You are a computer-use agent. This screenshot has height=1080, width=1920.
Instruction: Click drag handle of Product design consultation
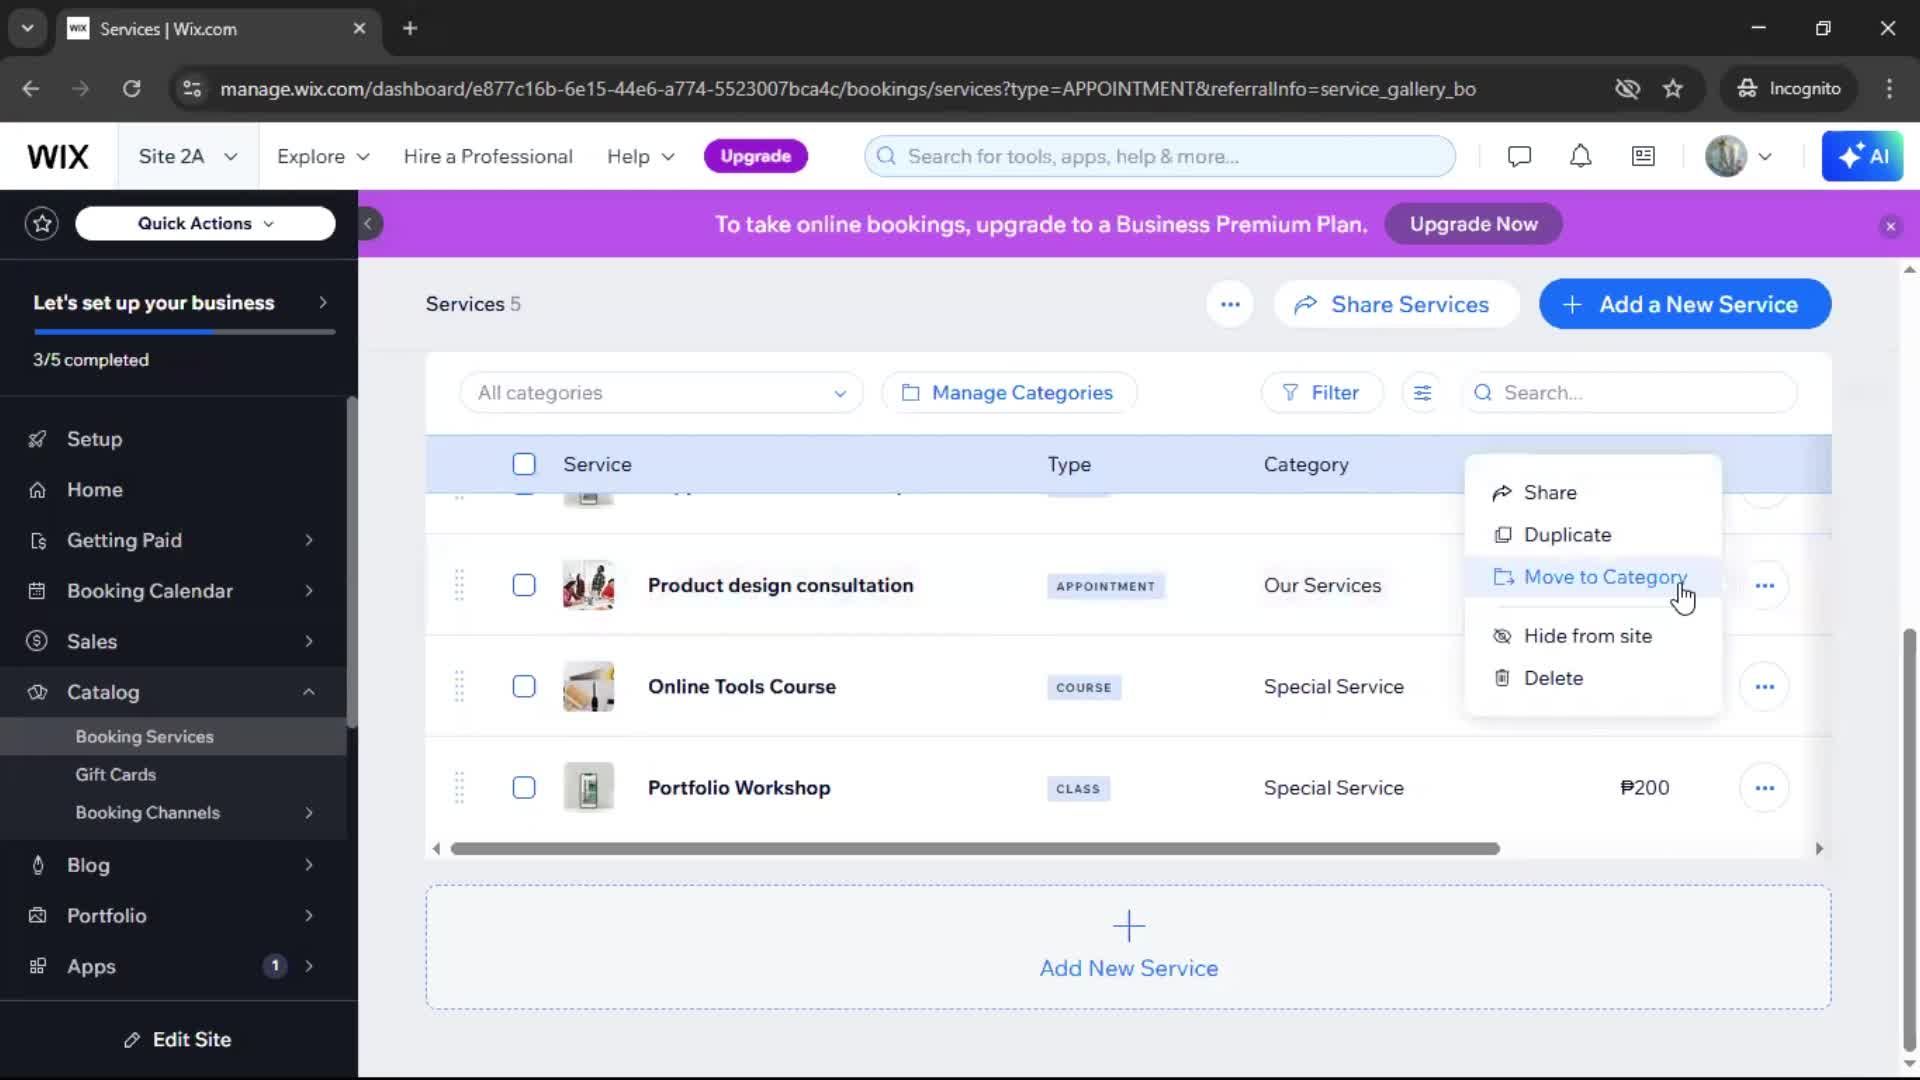[459, 585]
